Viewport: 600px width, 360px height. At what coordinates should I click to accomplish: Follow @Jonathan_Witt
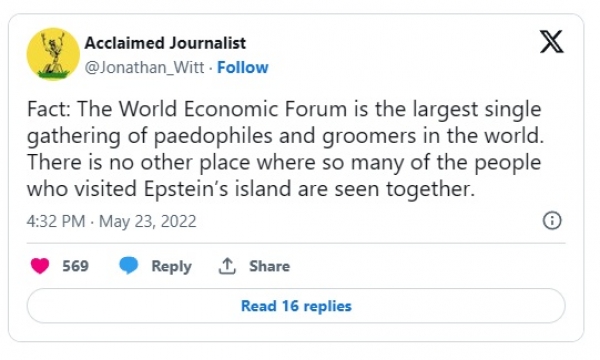pos(243,68)
